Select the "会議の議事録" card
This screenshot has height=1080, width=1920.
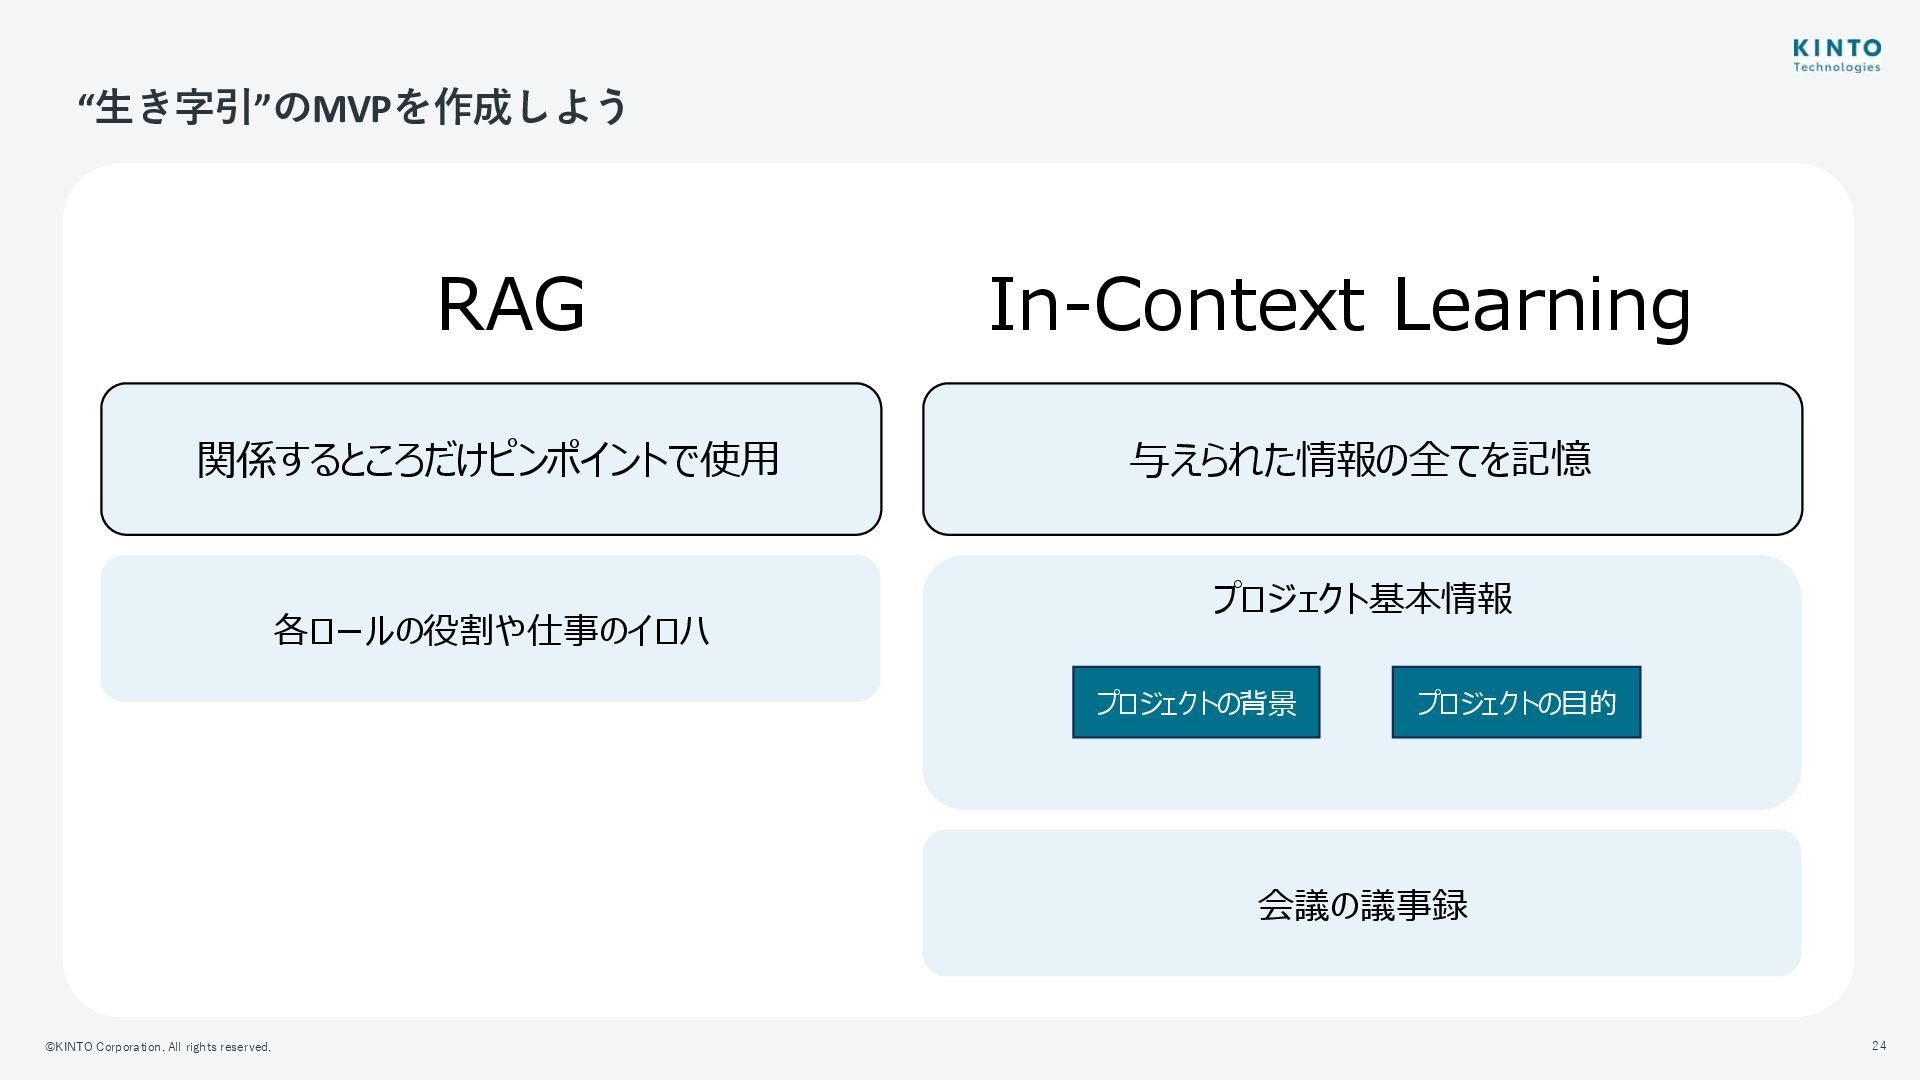coord(1362,903)
